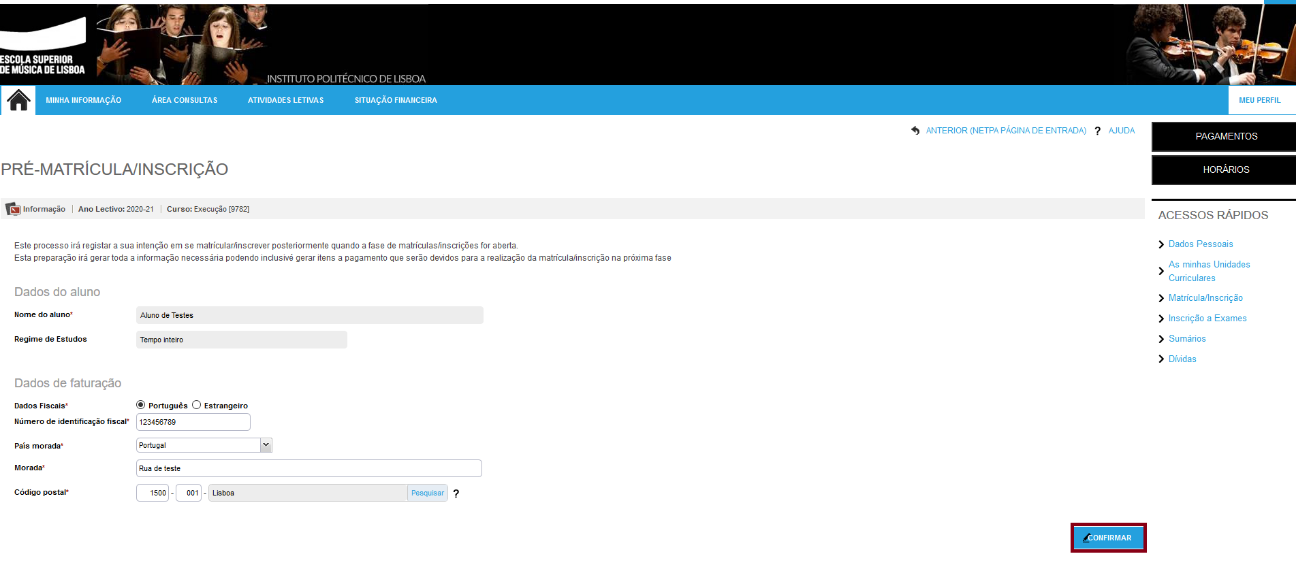Open Dívidas quick access link
The image size is (1296, 586).
click(1182, 359)
